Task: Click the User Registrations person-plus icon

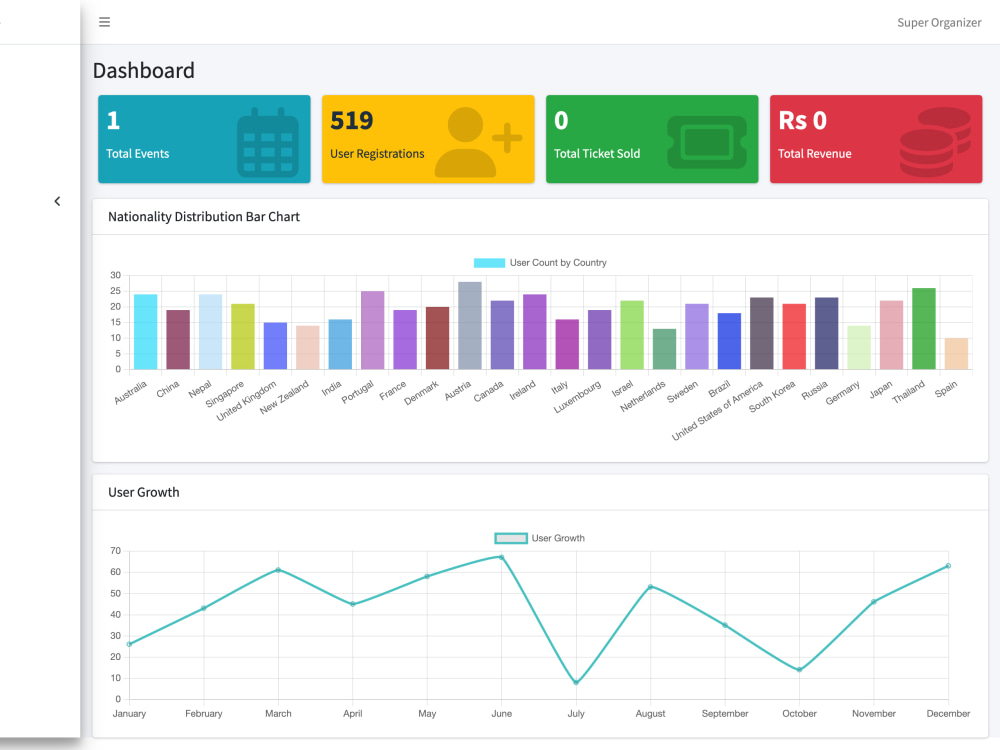Action: 478,142
